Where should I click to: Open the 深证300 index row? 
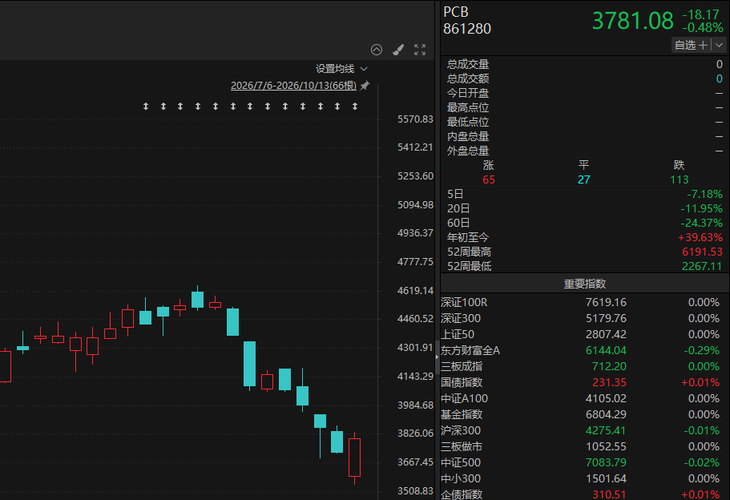(x=585, y=318)
